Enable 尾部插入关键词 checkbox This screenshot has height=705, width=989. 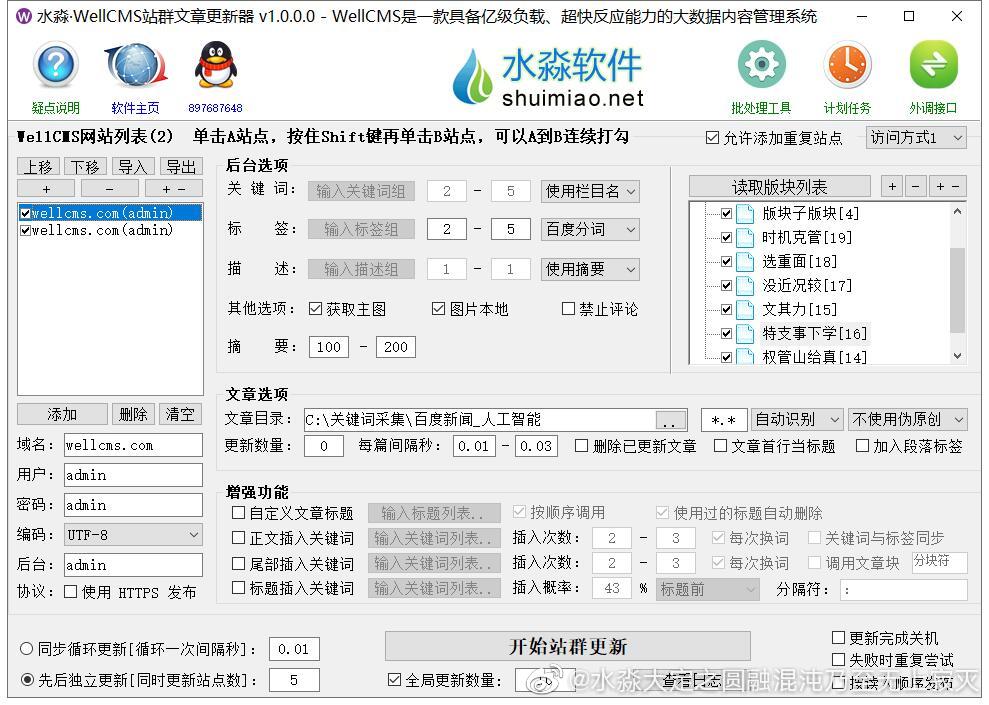(x=238, y=563)
